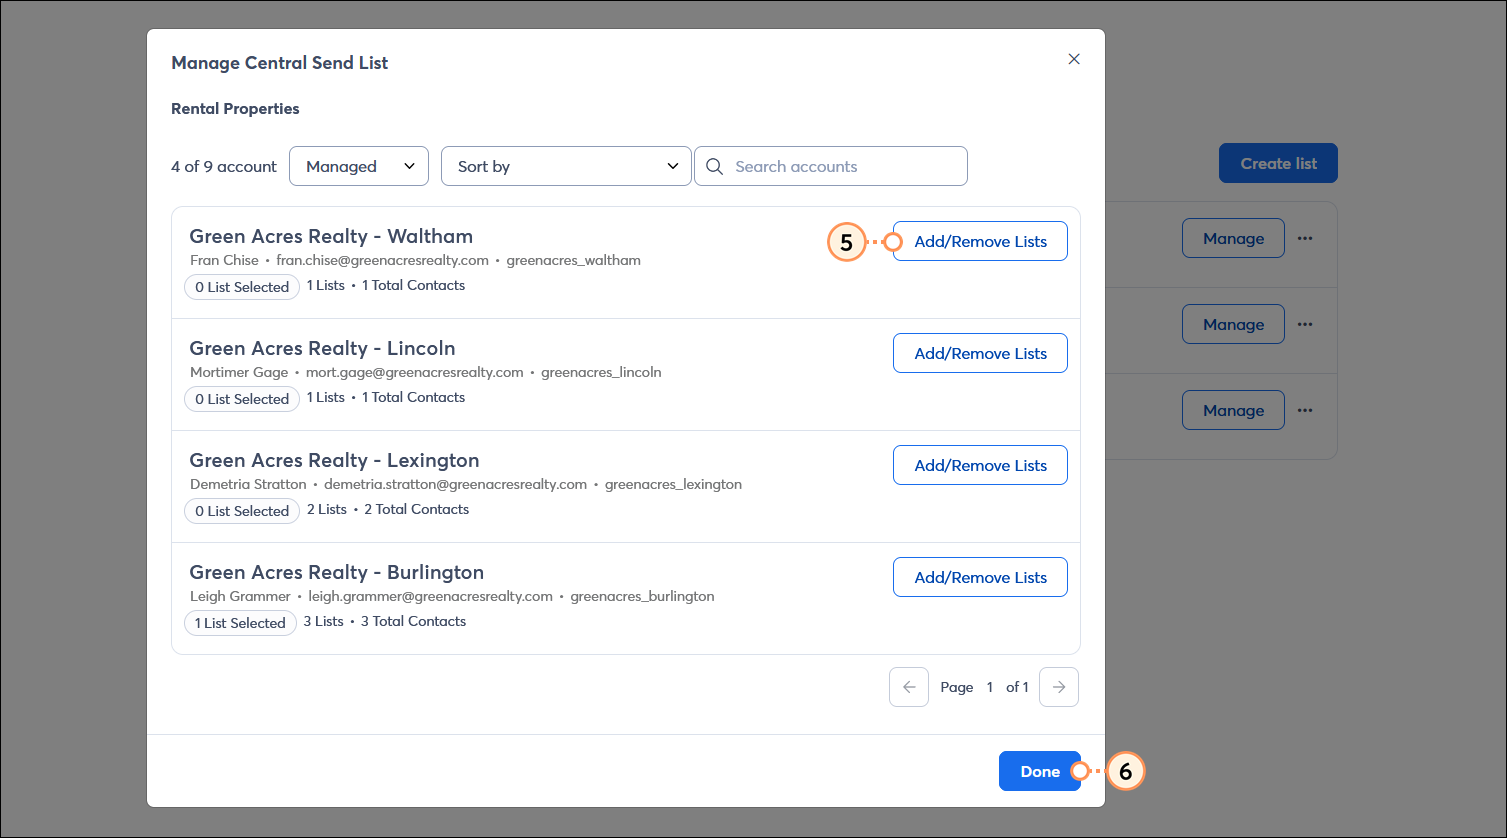The width and height of the screenshot is (1507, 838).
Task: Click the previous page arrow
Action: [x=908, y=687]
